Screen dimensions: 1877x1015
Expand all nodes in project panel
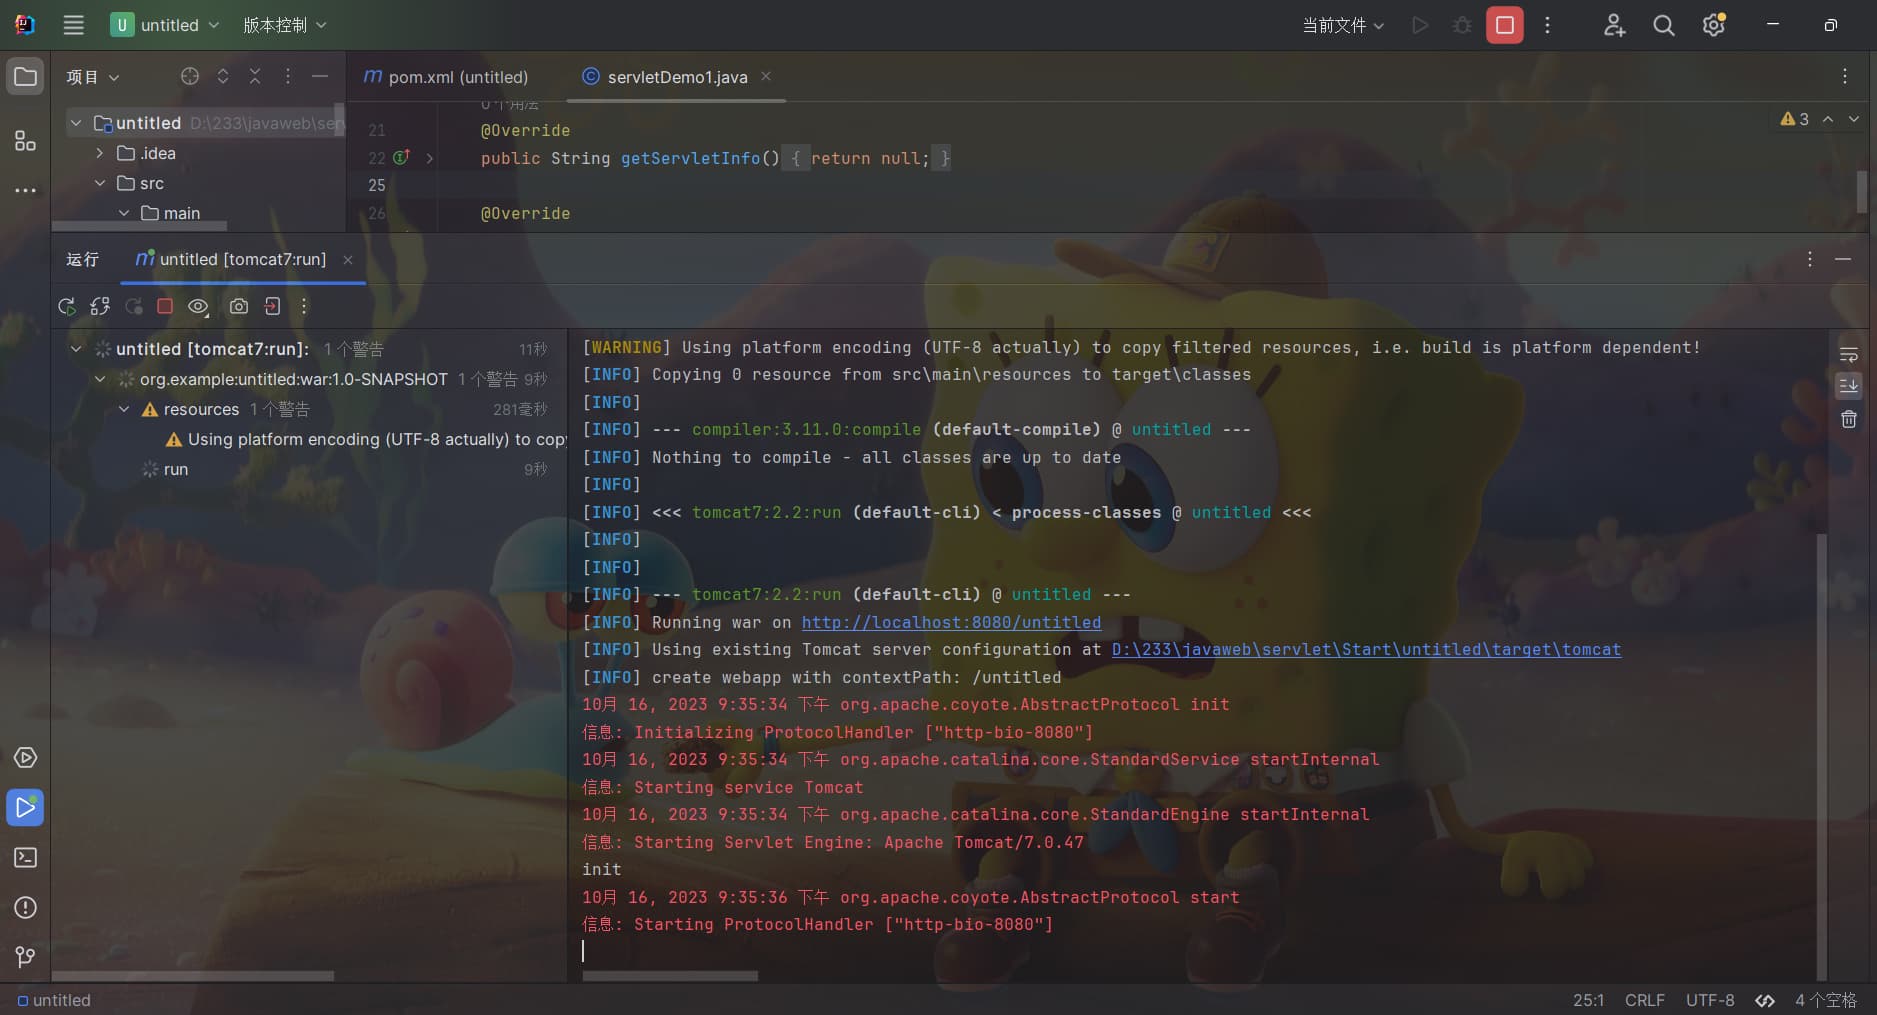(x=223, y=76)
